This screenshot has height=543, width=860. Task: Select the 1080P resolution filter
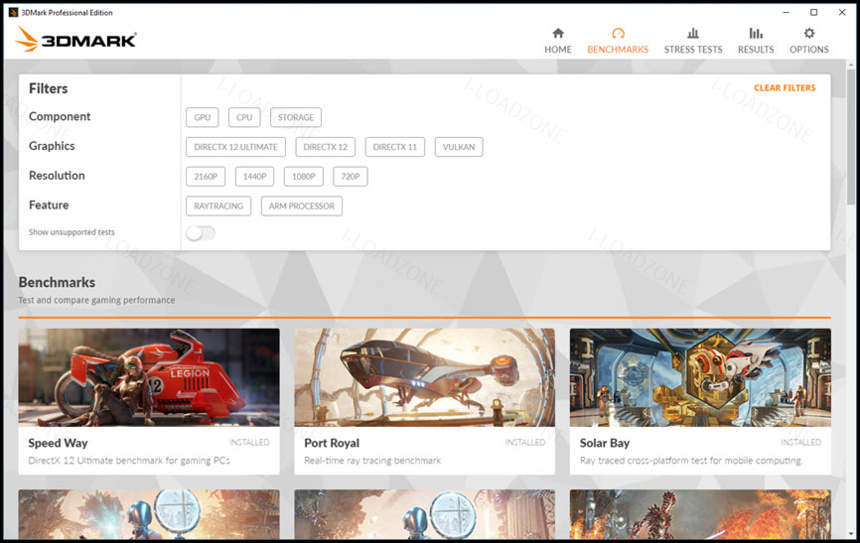(304, 177)
